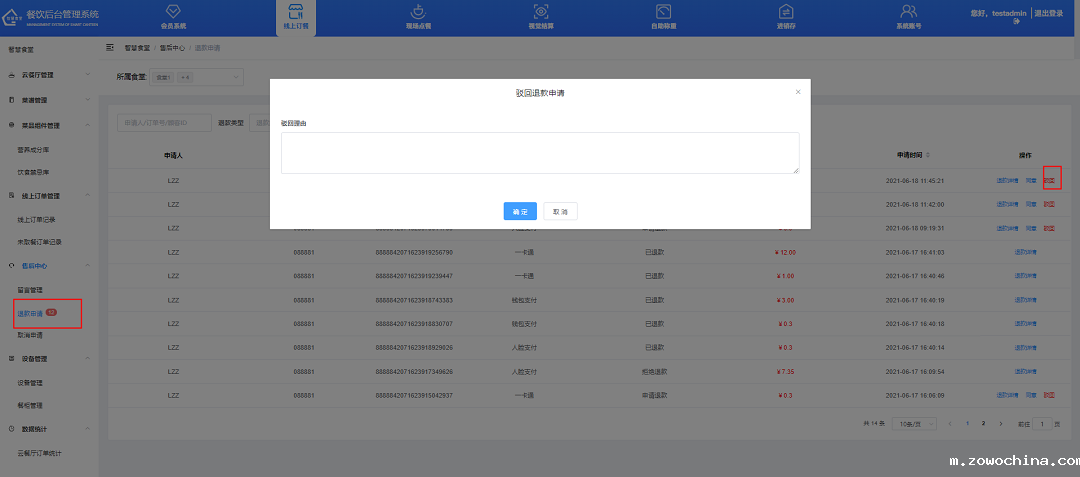Click the 取消 button in the dialog
The image size is (1080, 477).
(560, 212)
